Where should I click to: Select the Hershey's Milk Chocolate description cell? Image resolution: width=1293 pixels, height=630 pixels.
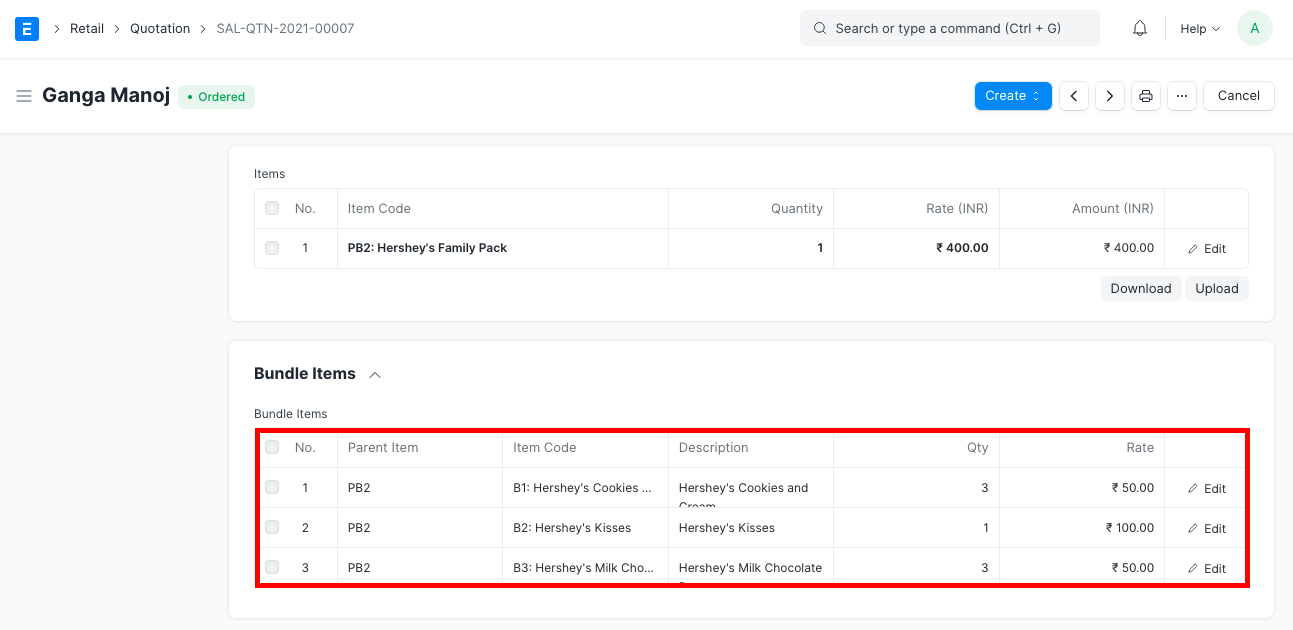[x=751, y=568]
